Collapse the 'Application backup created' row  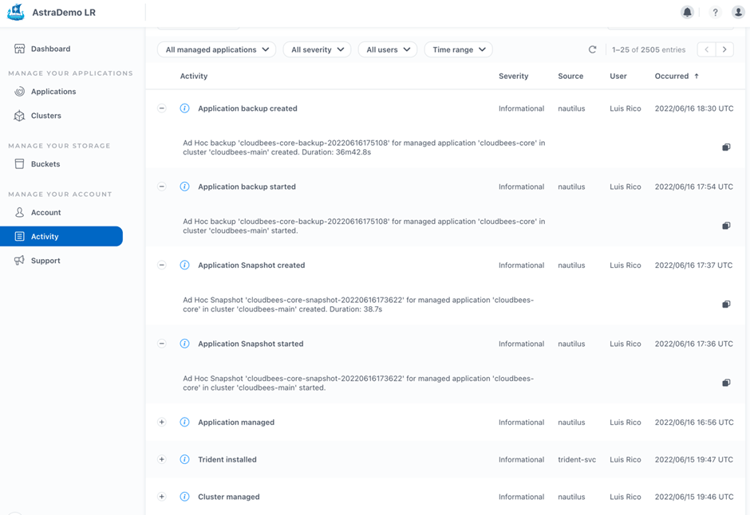[162, 108]
